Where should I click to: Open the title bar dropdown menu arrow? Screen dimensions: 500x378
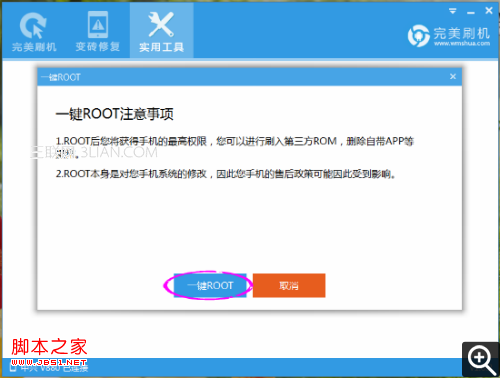click(452, 11)
